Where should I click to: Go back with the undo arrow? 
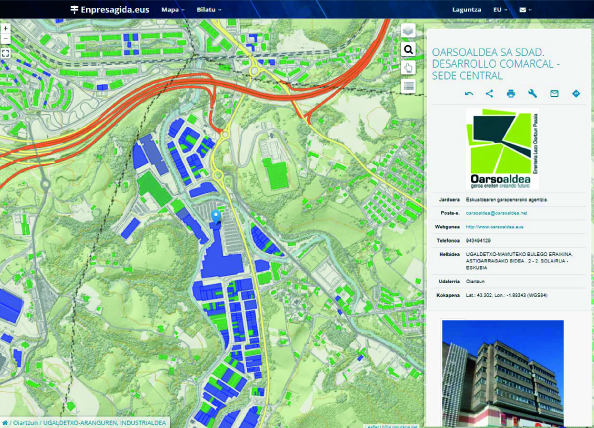[469, 94]
